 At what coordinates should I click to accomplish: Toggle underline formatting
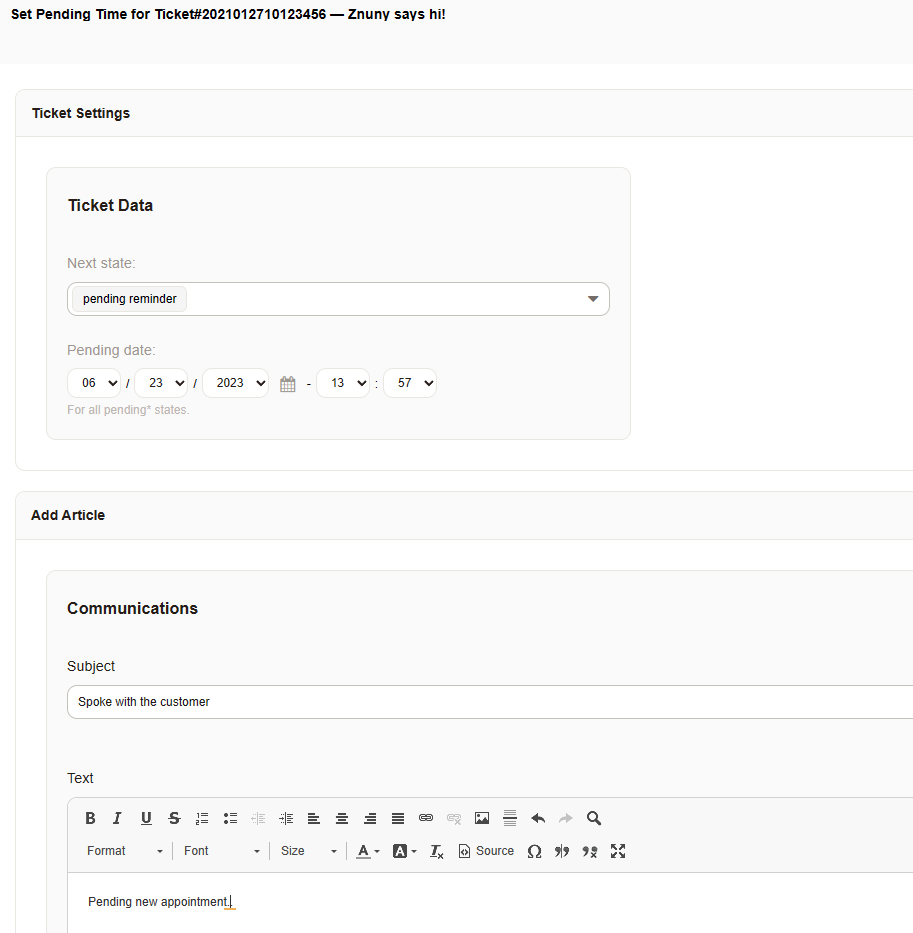(x=146, y=818)
